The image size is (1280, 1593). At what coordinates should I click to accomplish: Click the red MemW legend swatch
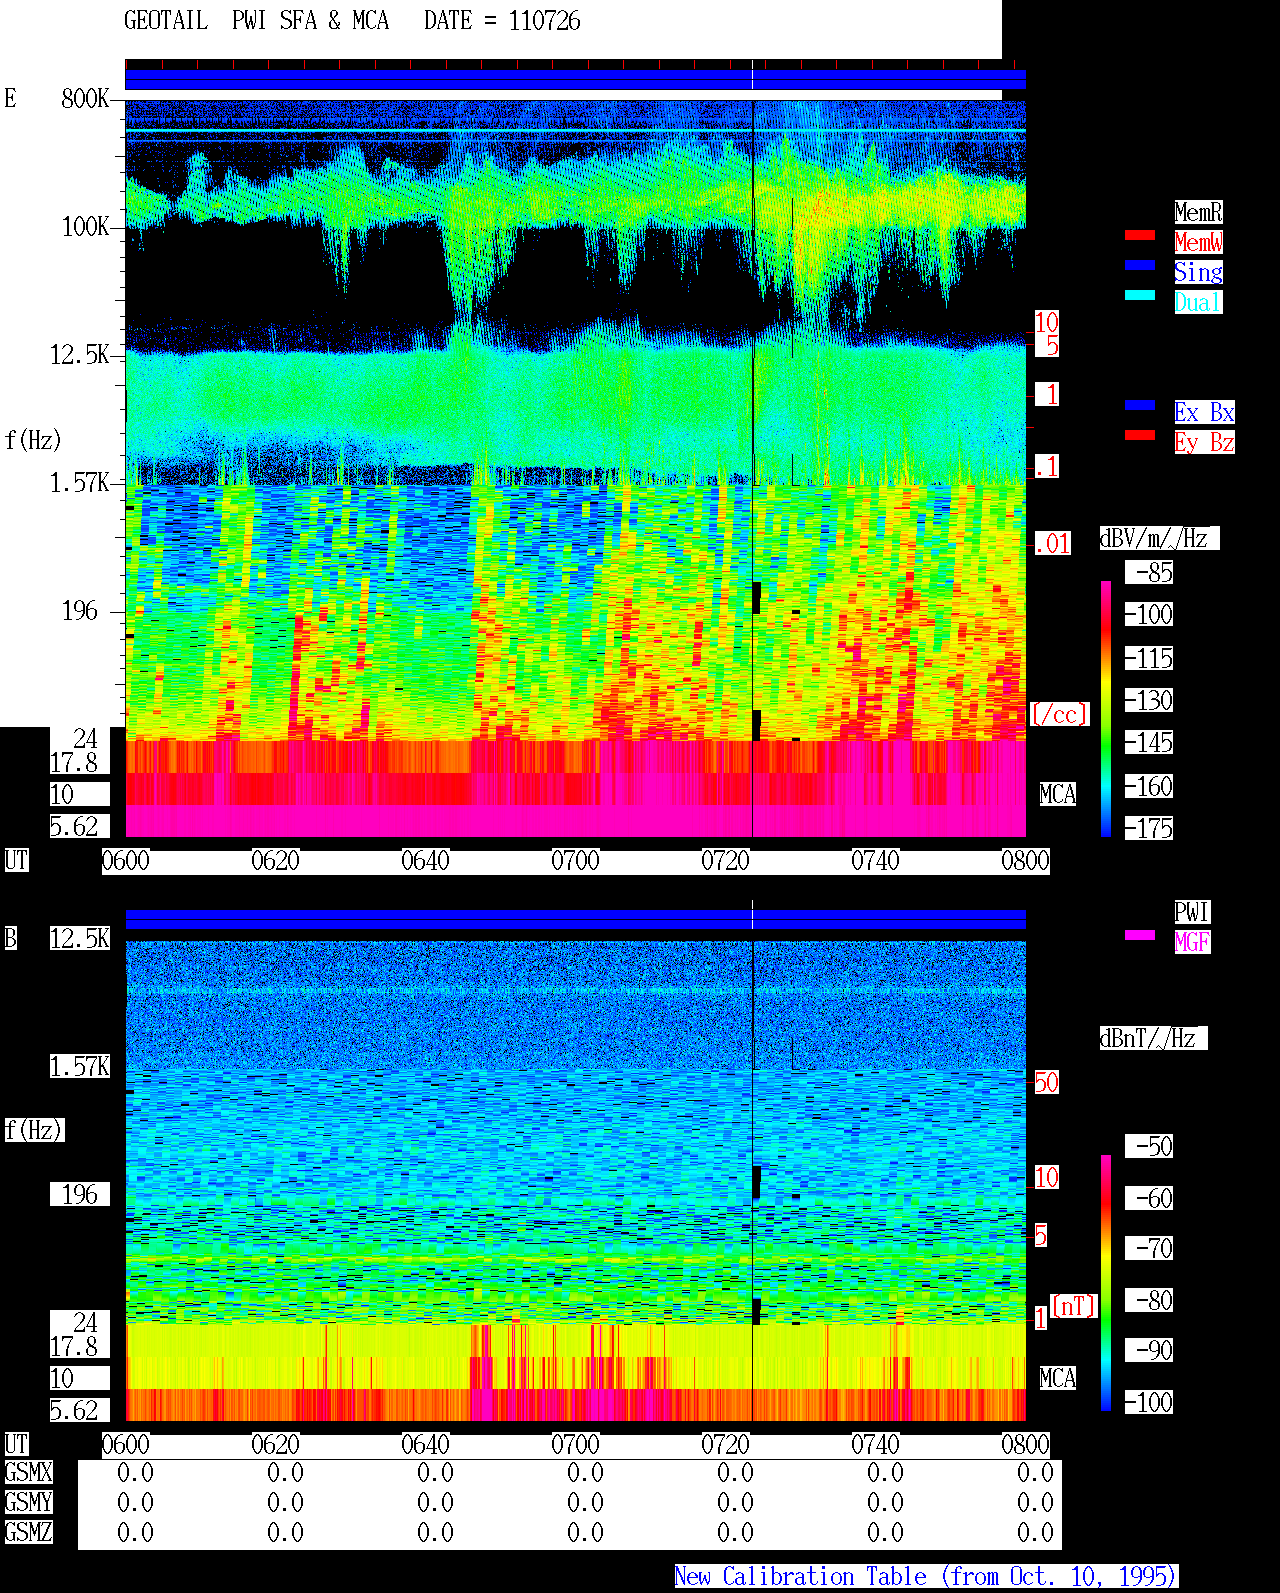click(1140, 235)
